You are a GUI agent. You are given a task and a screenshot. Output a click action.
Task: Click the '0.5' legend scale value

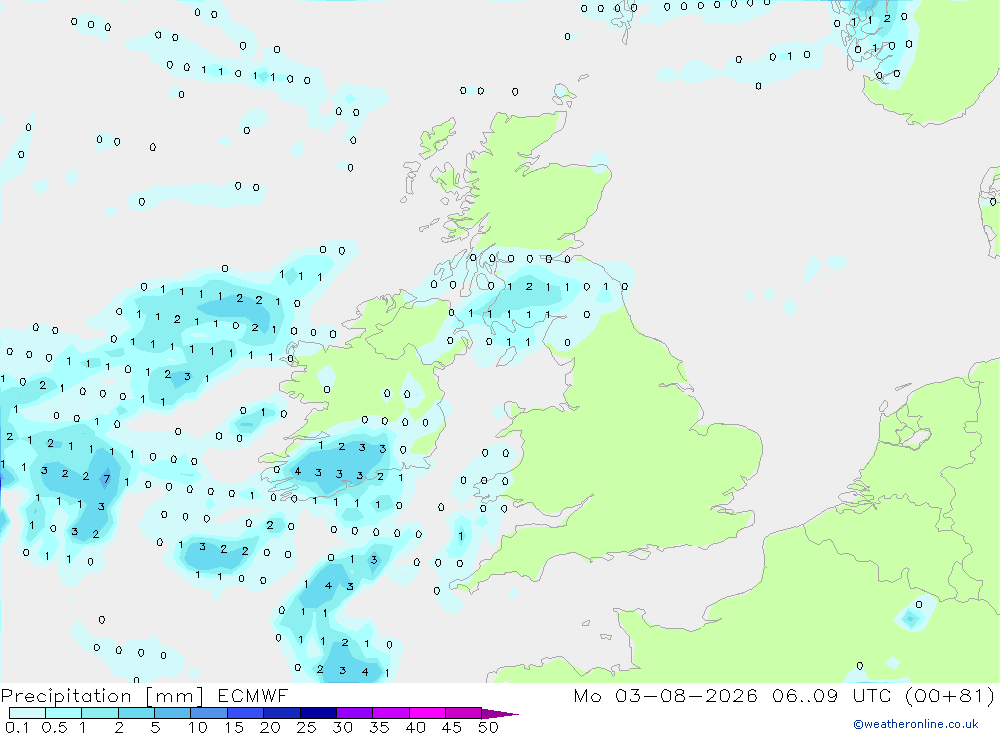[x=54, y=727]
